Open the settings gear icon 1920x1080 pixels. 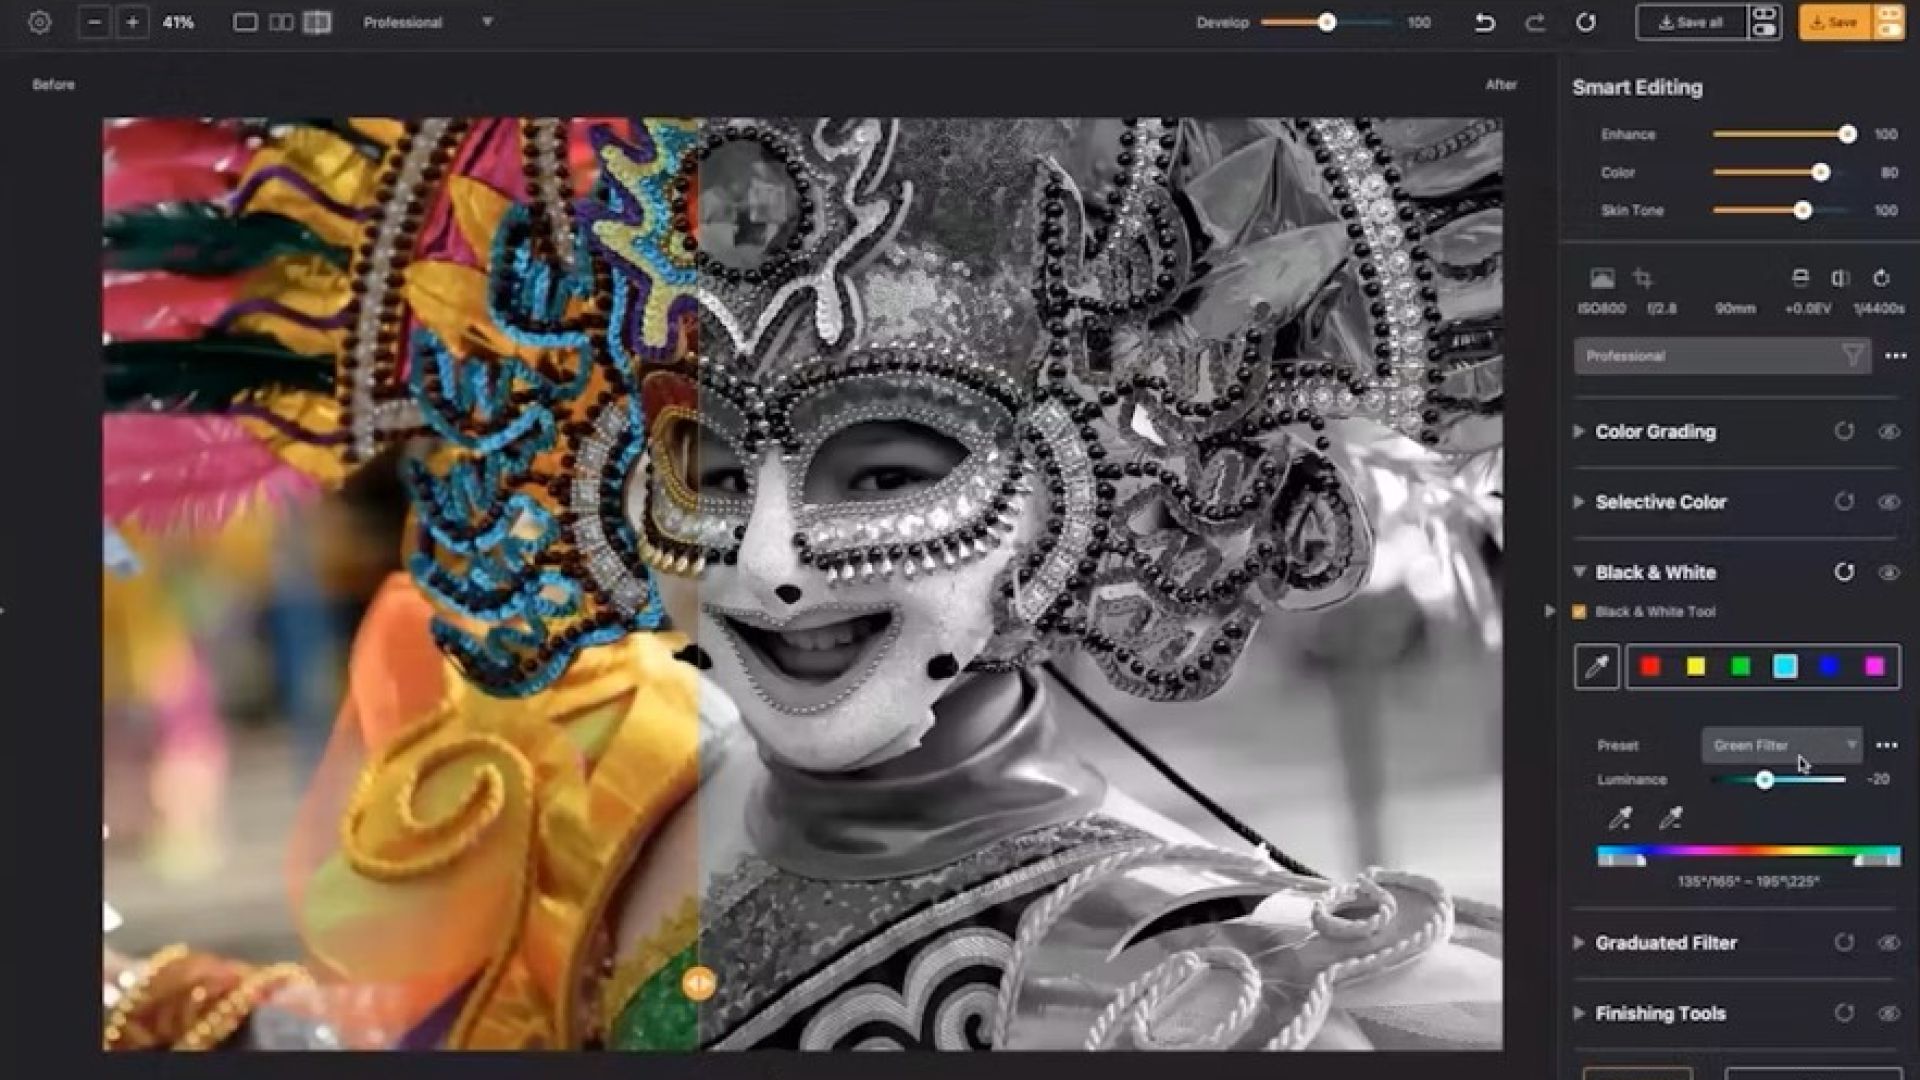coord(39,22)
